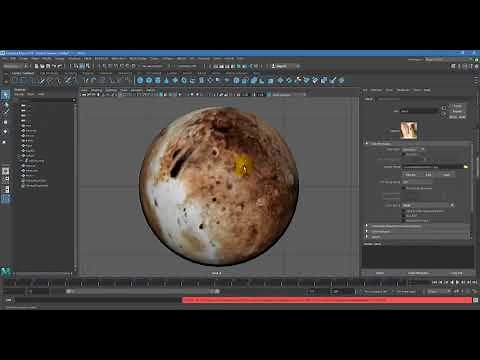This screenshot has width=480, height=360.
Task: Click the output connection icon beside name field
Action: [444, 114]
